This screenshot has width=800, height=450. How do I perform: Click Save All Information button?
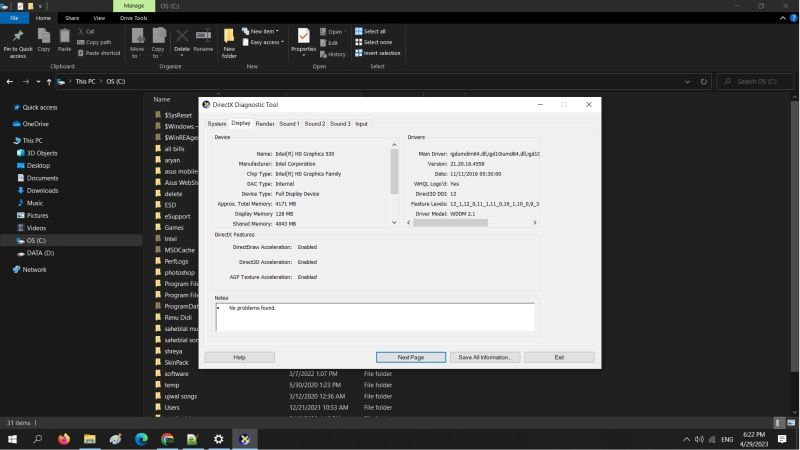[x=485, y=357]
